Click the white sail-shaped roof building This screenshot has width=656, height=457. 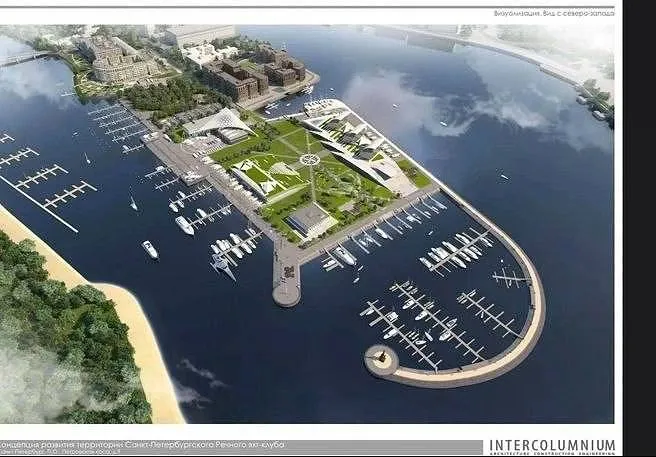pos(219,124)
